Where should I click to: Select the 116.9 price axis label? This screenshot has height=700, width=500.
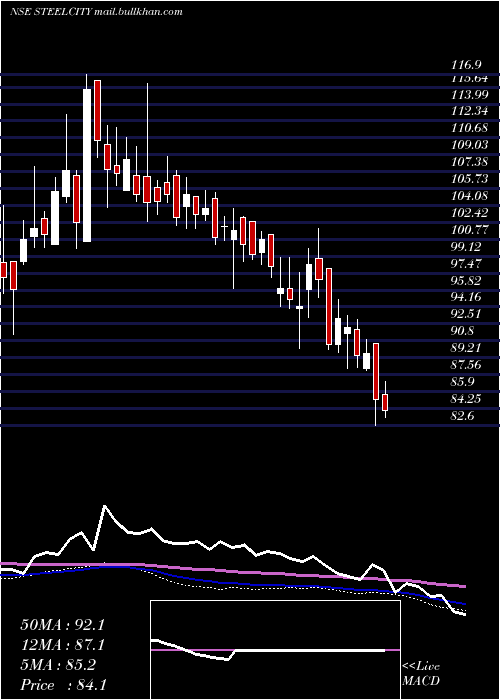pos(466,65)
